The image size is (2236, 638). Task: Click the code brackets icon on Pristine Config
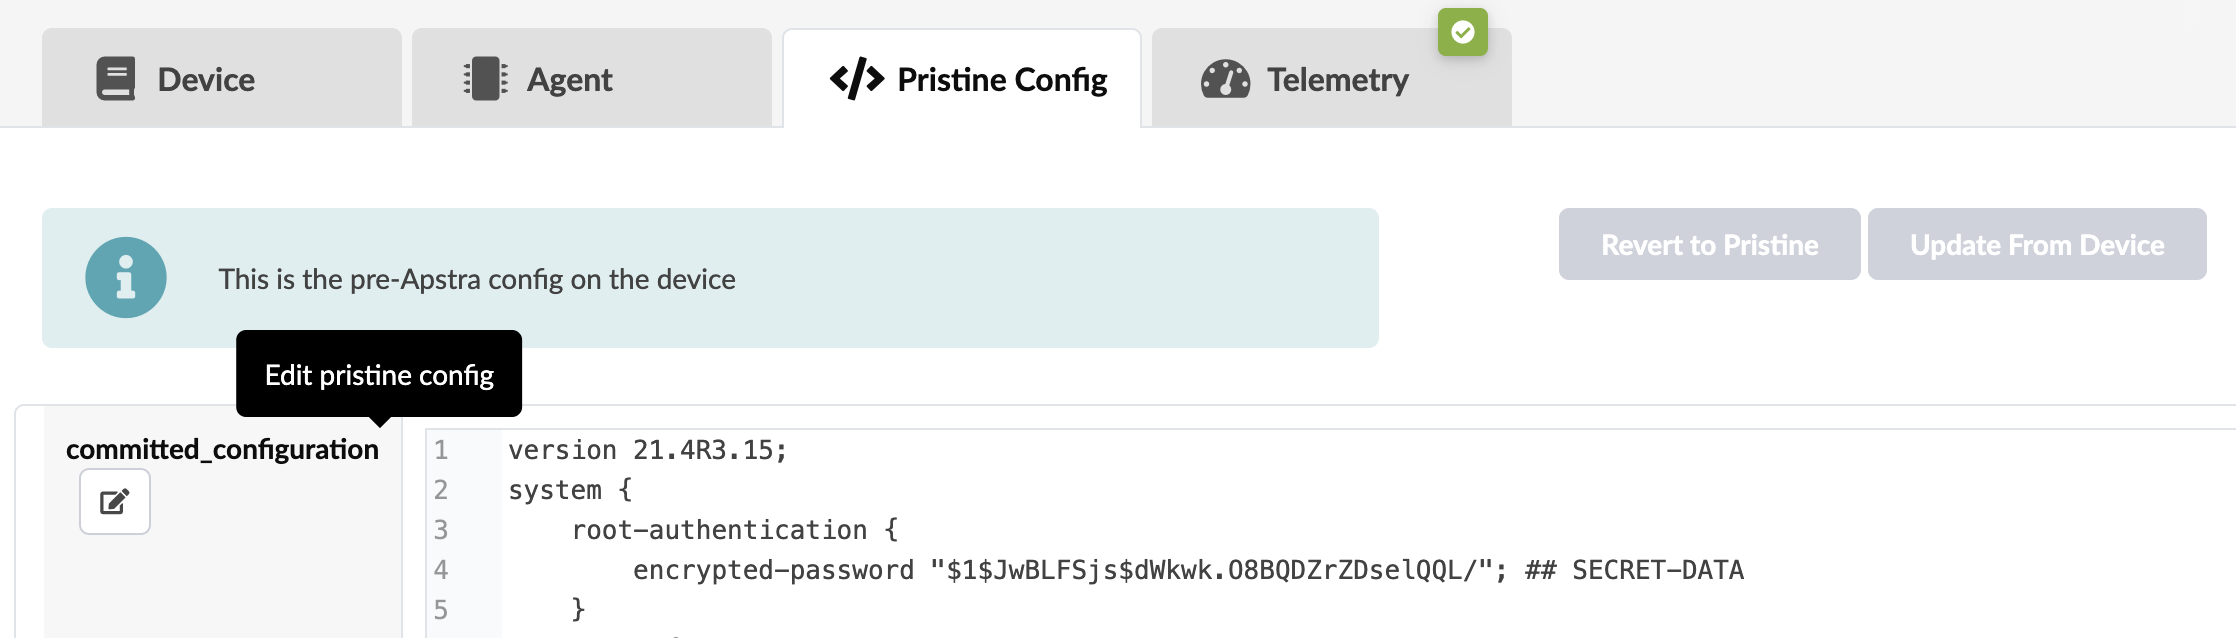856,79
